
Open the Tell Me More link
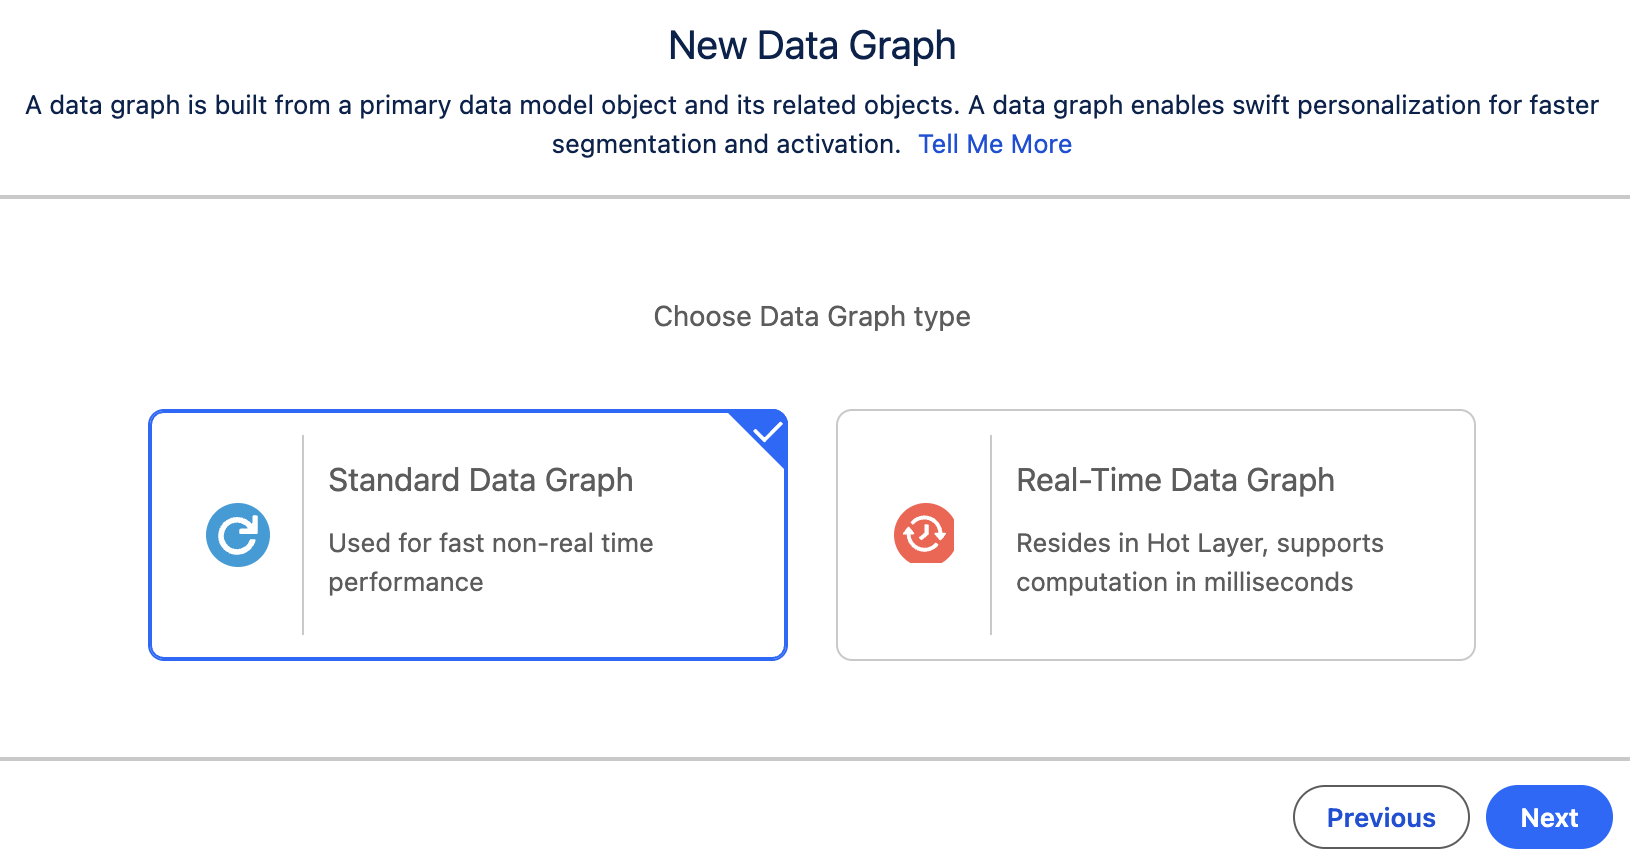pos(995,145)
